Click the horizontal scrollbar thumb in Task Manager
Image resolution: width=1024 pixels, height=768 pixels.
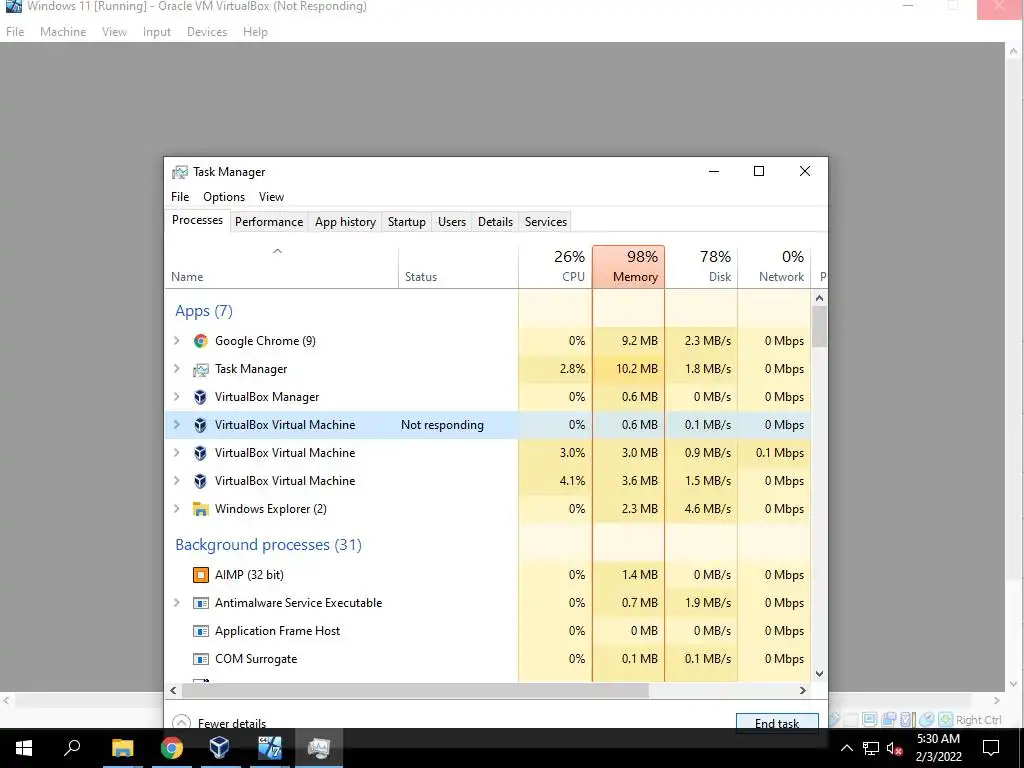(415, 690)
